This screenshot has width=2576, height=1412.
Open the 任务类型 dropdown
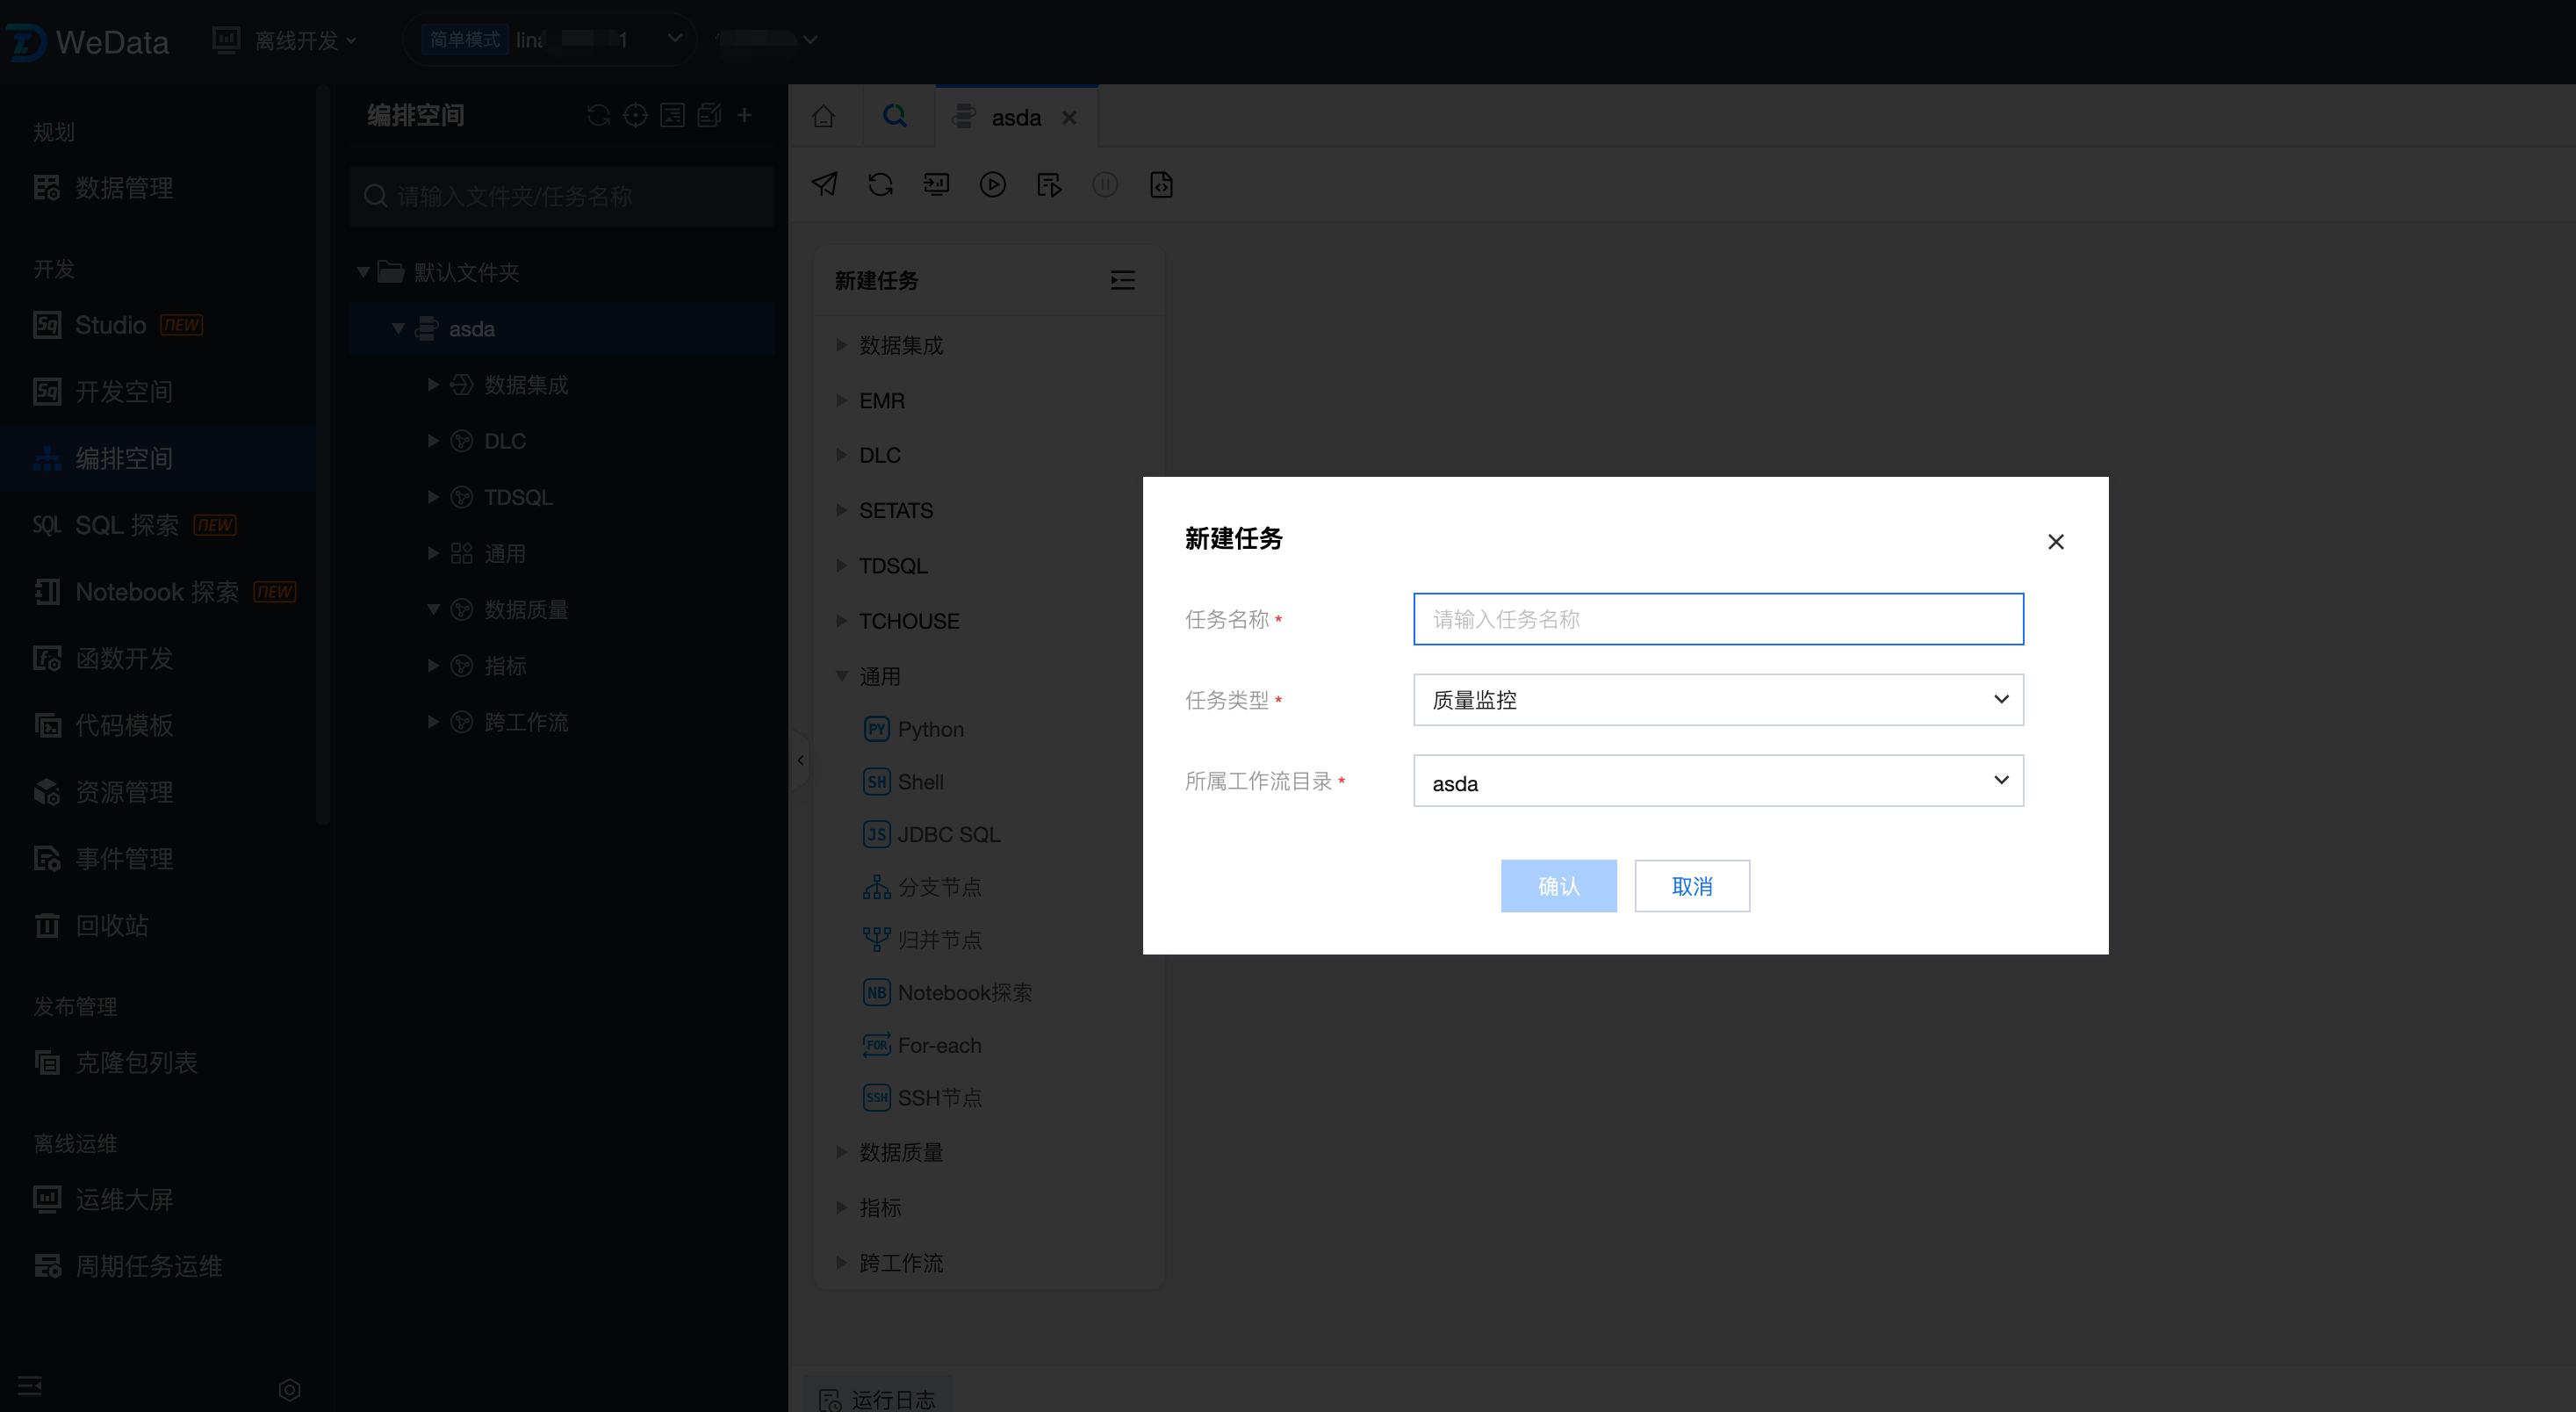[x=1717, y=700]
